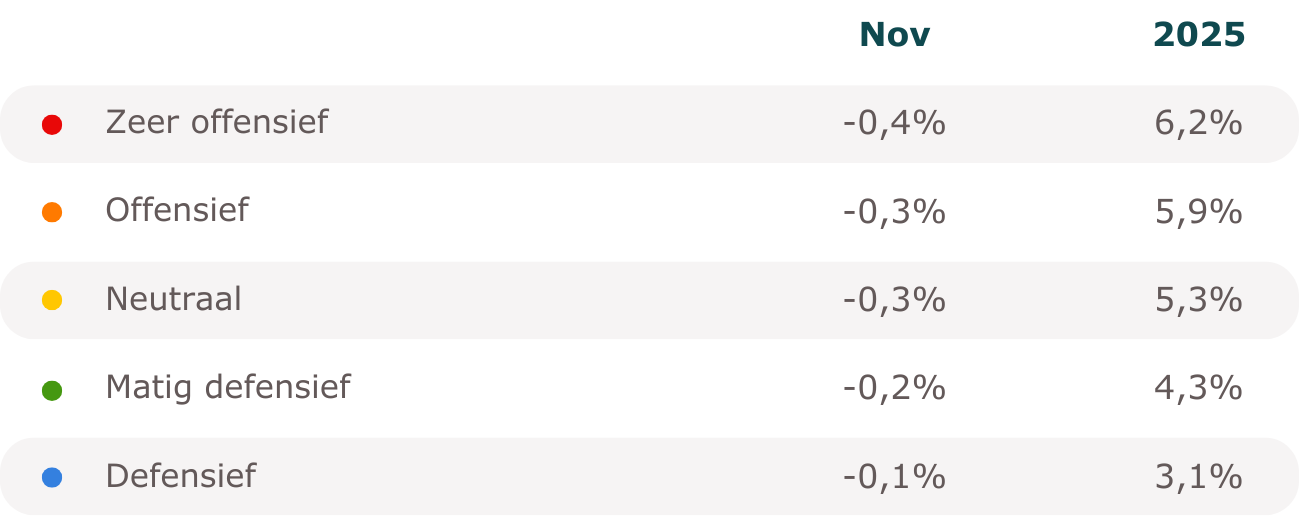Image resolution: width=1299 pixels, height=531 pixels.
Task: Open the Offensief profile label
Action: coord(177,210)
